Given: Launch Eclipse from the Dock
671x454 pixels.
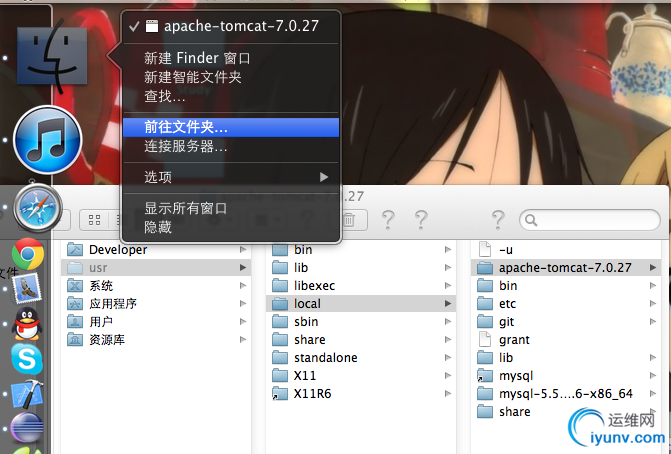Looking at the screenshot, I should 27,427.
